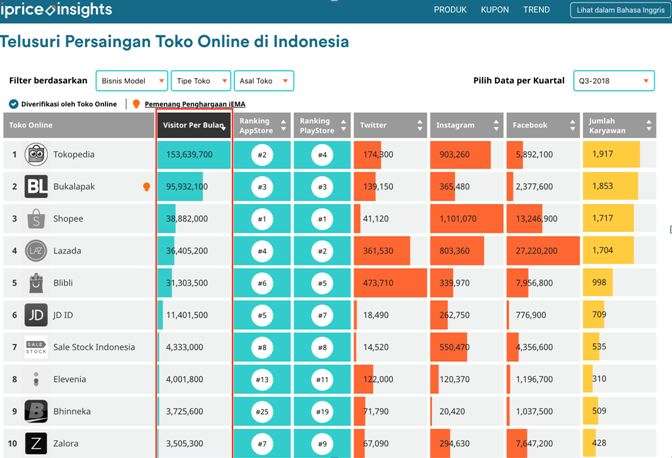Open the KUPON menu
The image size is (672, 458).
coord(495,9)
